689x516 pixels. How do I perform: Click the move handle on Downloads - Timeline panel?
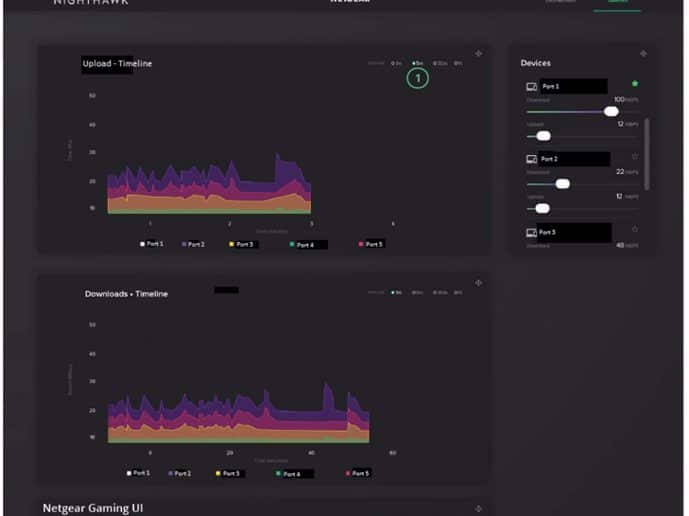479,283
